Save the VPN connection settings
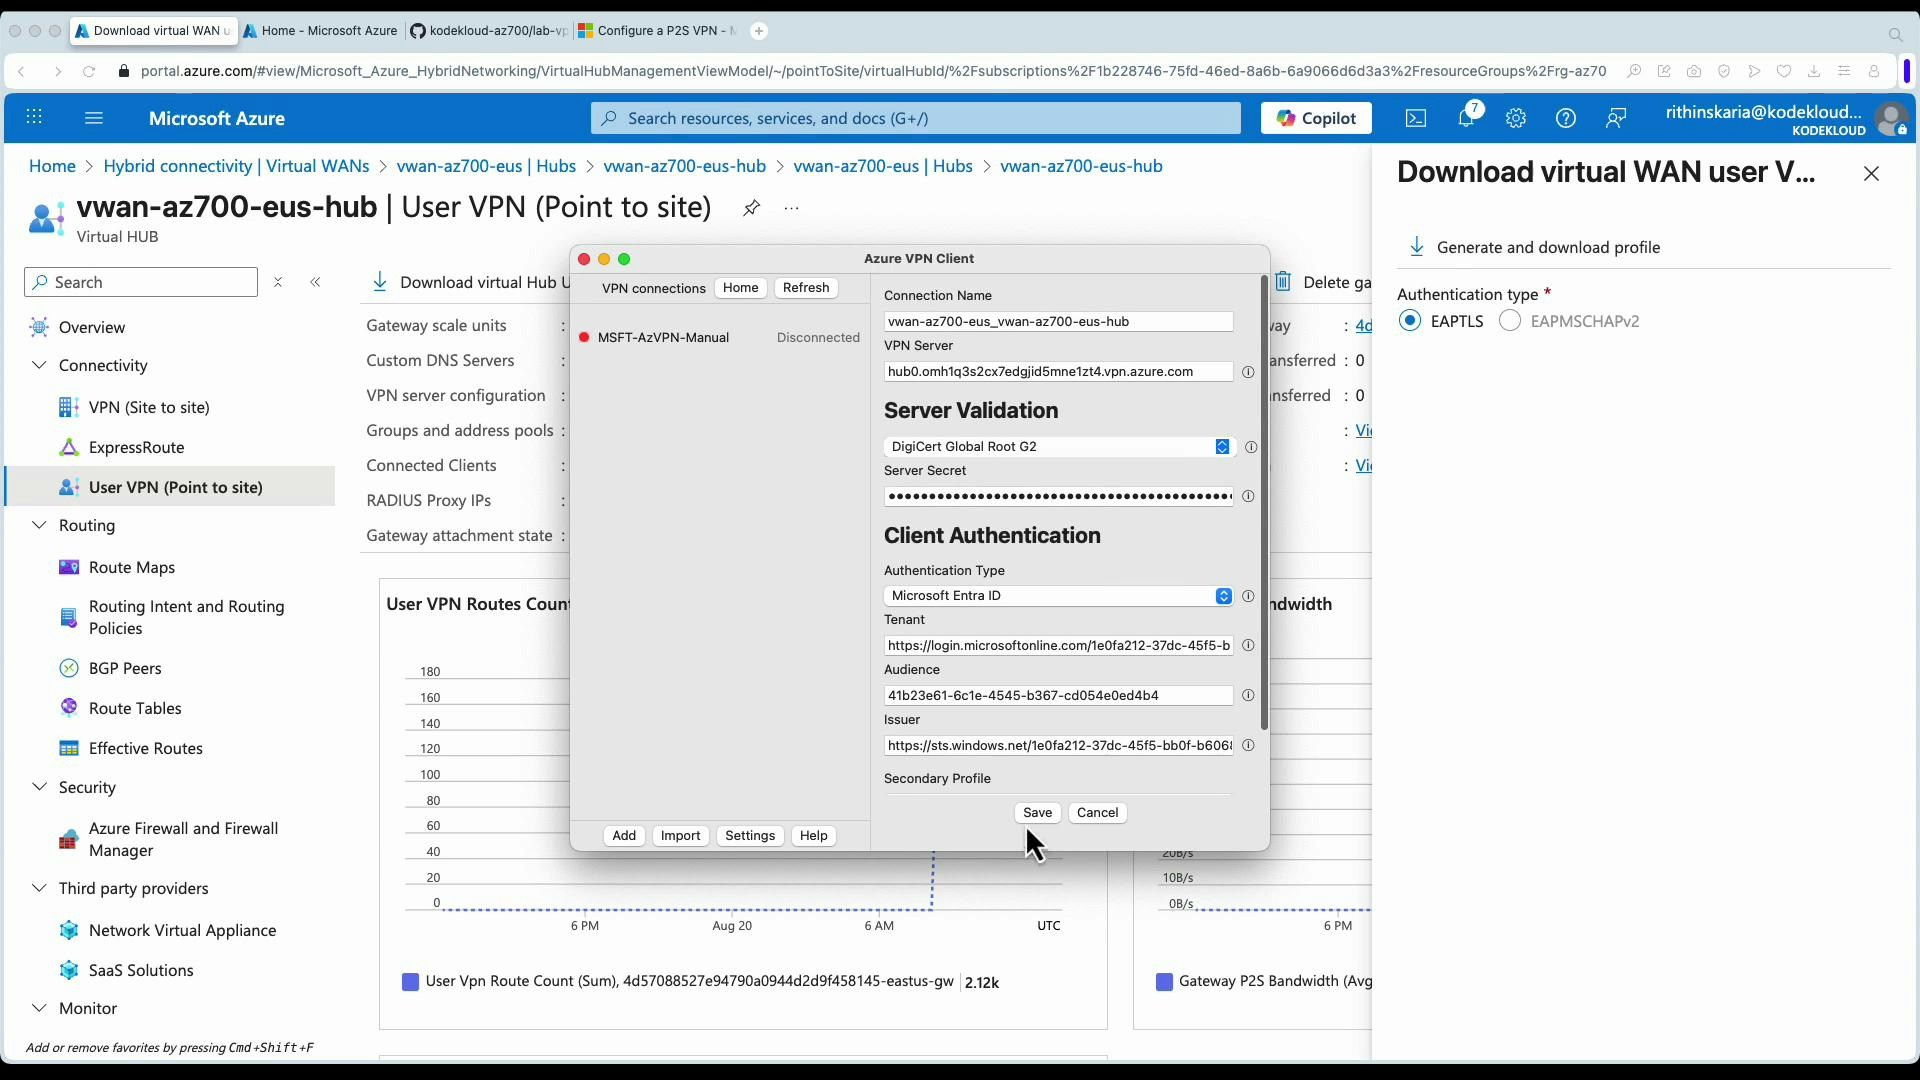This screenshot has width=1920, height=1080. [x=1037, y=812]
